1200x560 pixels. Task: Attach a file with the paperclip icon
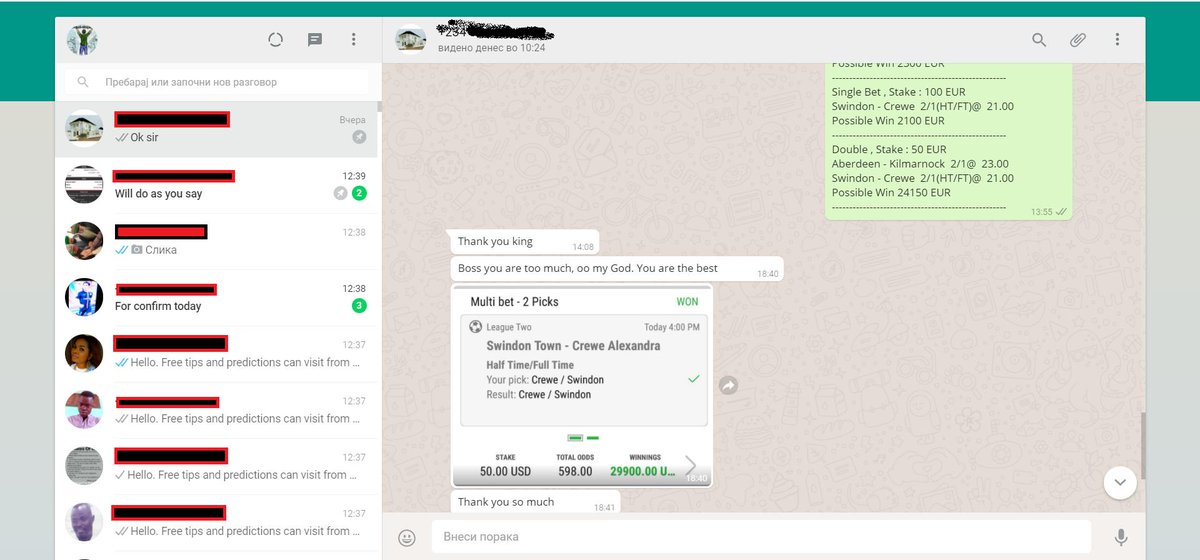[x=1078, y=40]
